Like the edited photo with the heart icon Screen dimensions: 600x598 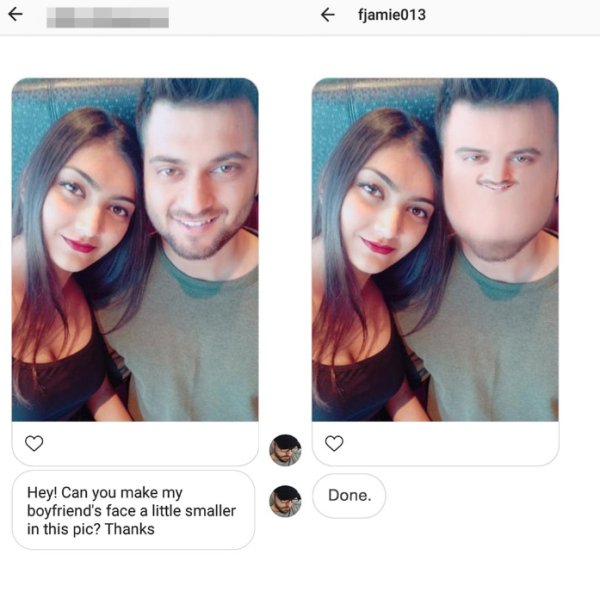pos(334,443)
